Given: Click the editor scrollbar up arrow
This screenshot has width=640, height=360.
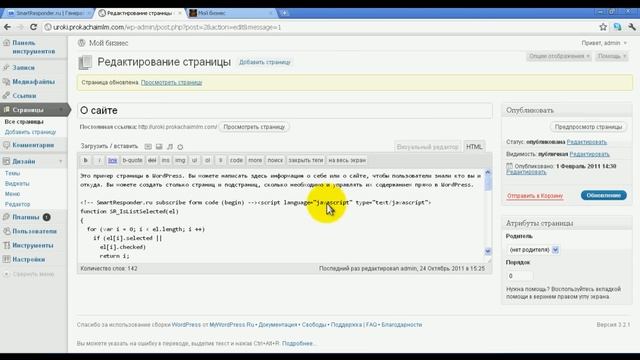Looking at the screenshot, I should pos(488,173).
